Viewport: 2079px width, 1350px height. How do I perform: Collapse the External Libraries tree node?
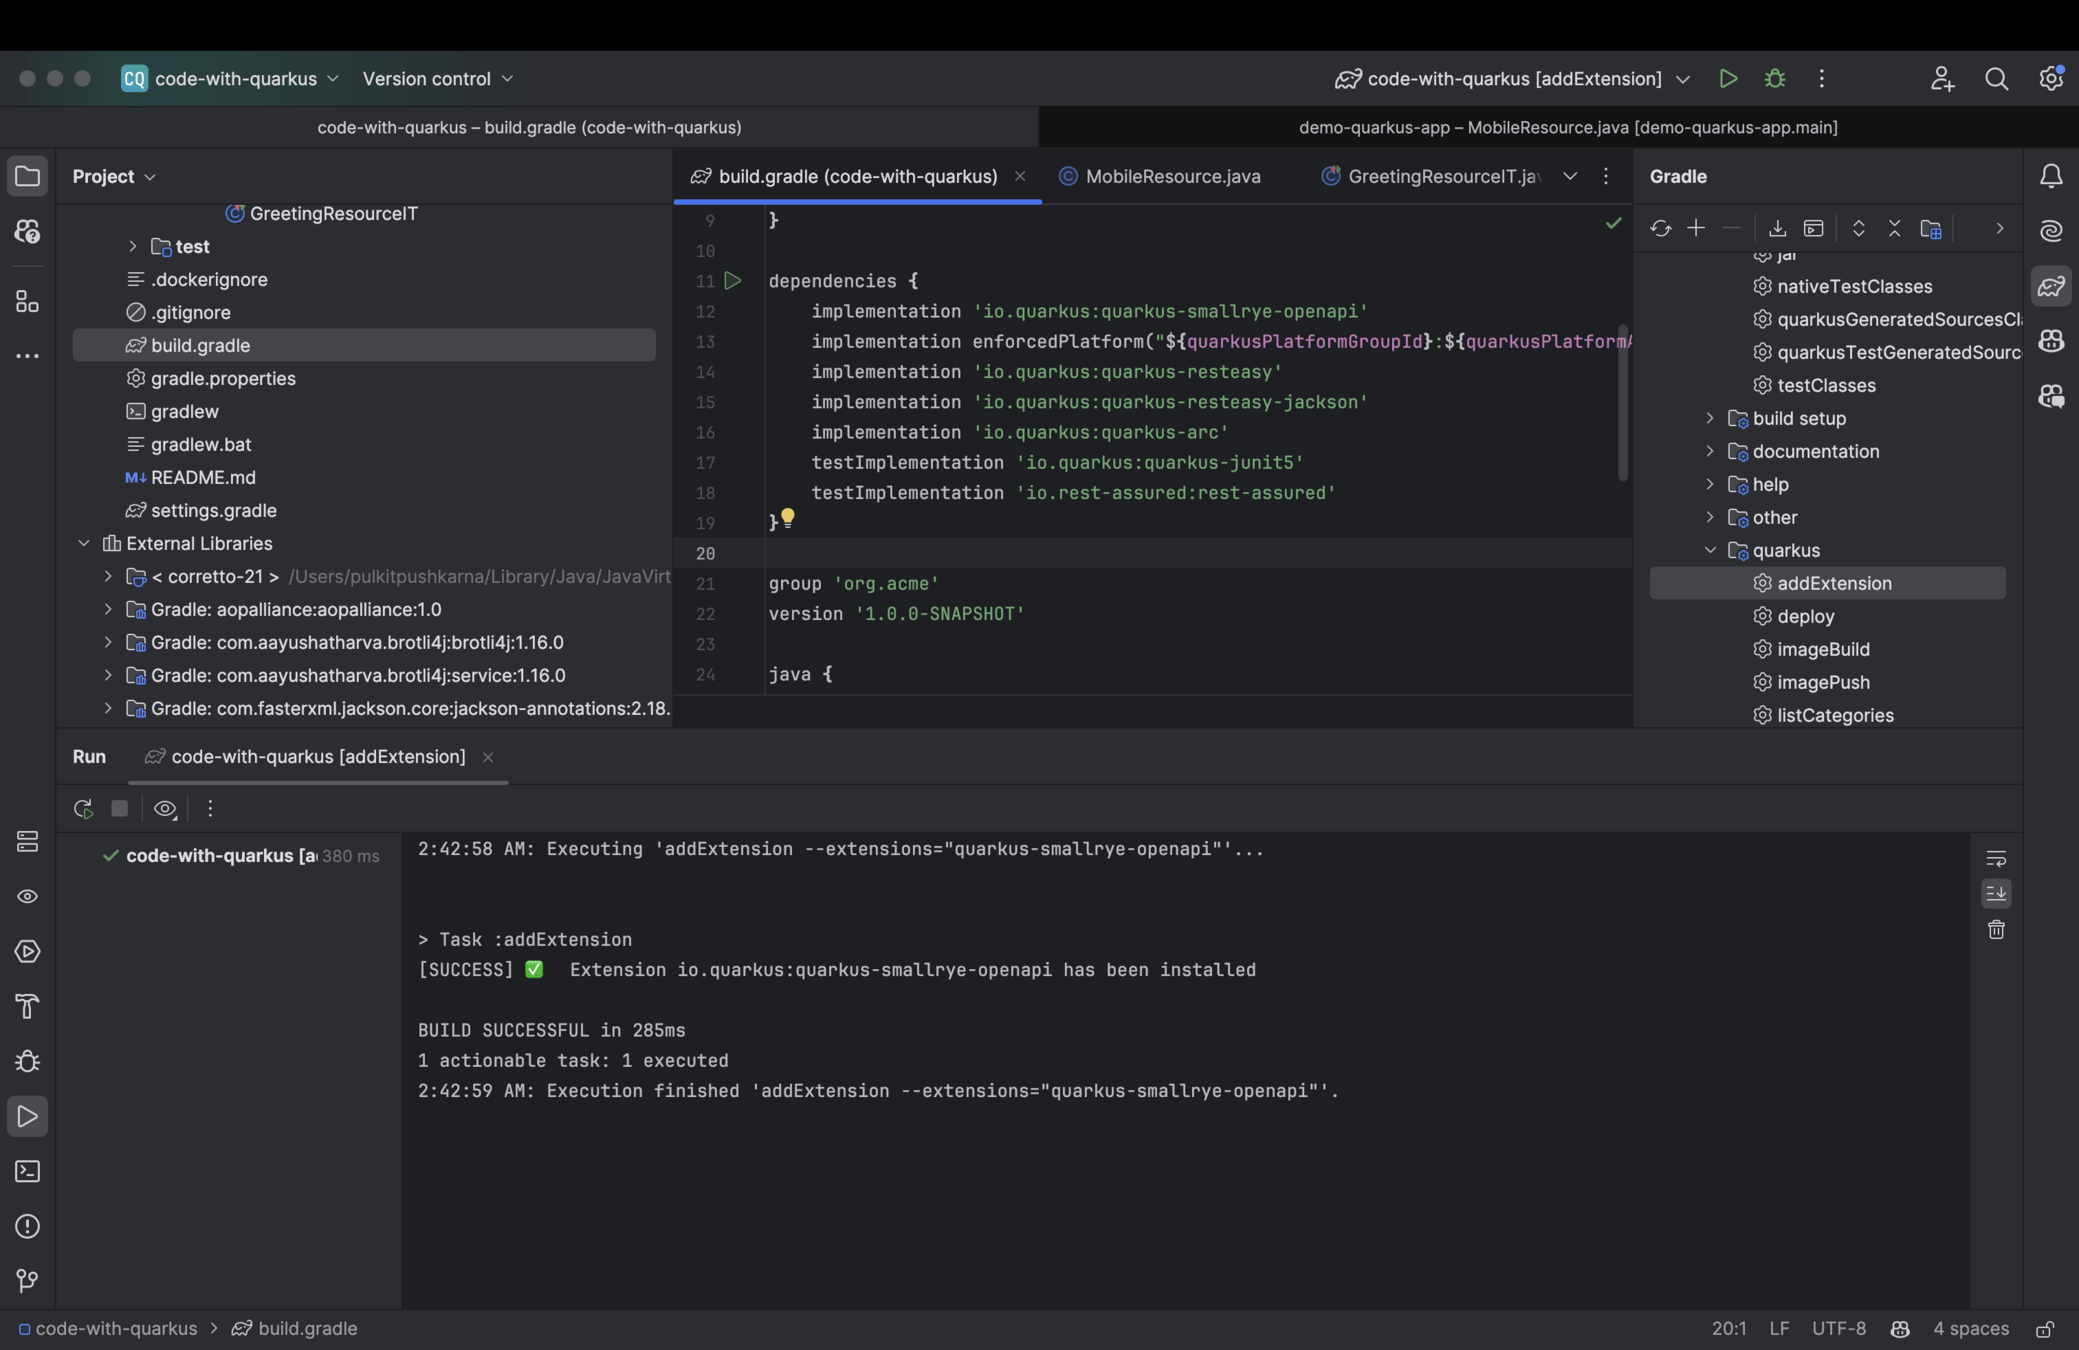coord(84,544)
